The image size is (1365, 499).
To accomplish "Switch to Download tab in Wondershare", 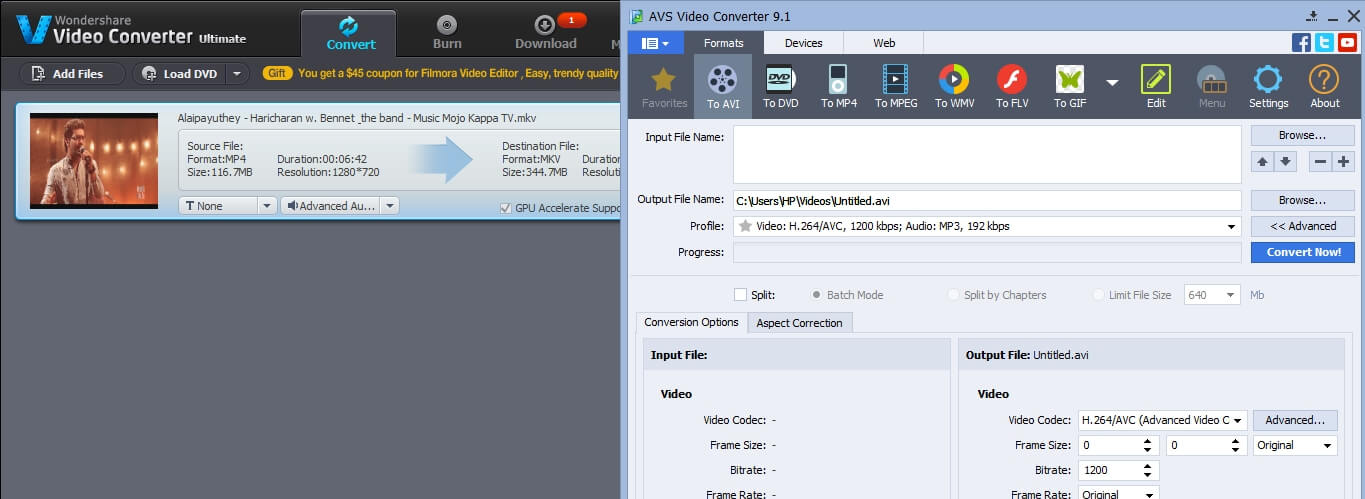I will point(546,33).
